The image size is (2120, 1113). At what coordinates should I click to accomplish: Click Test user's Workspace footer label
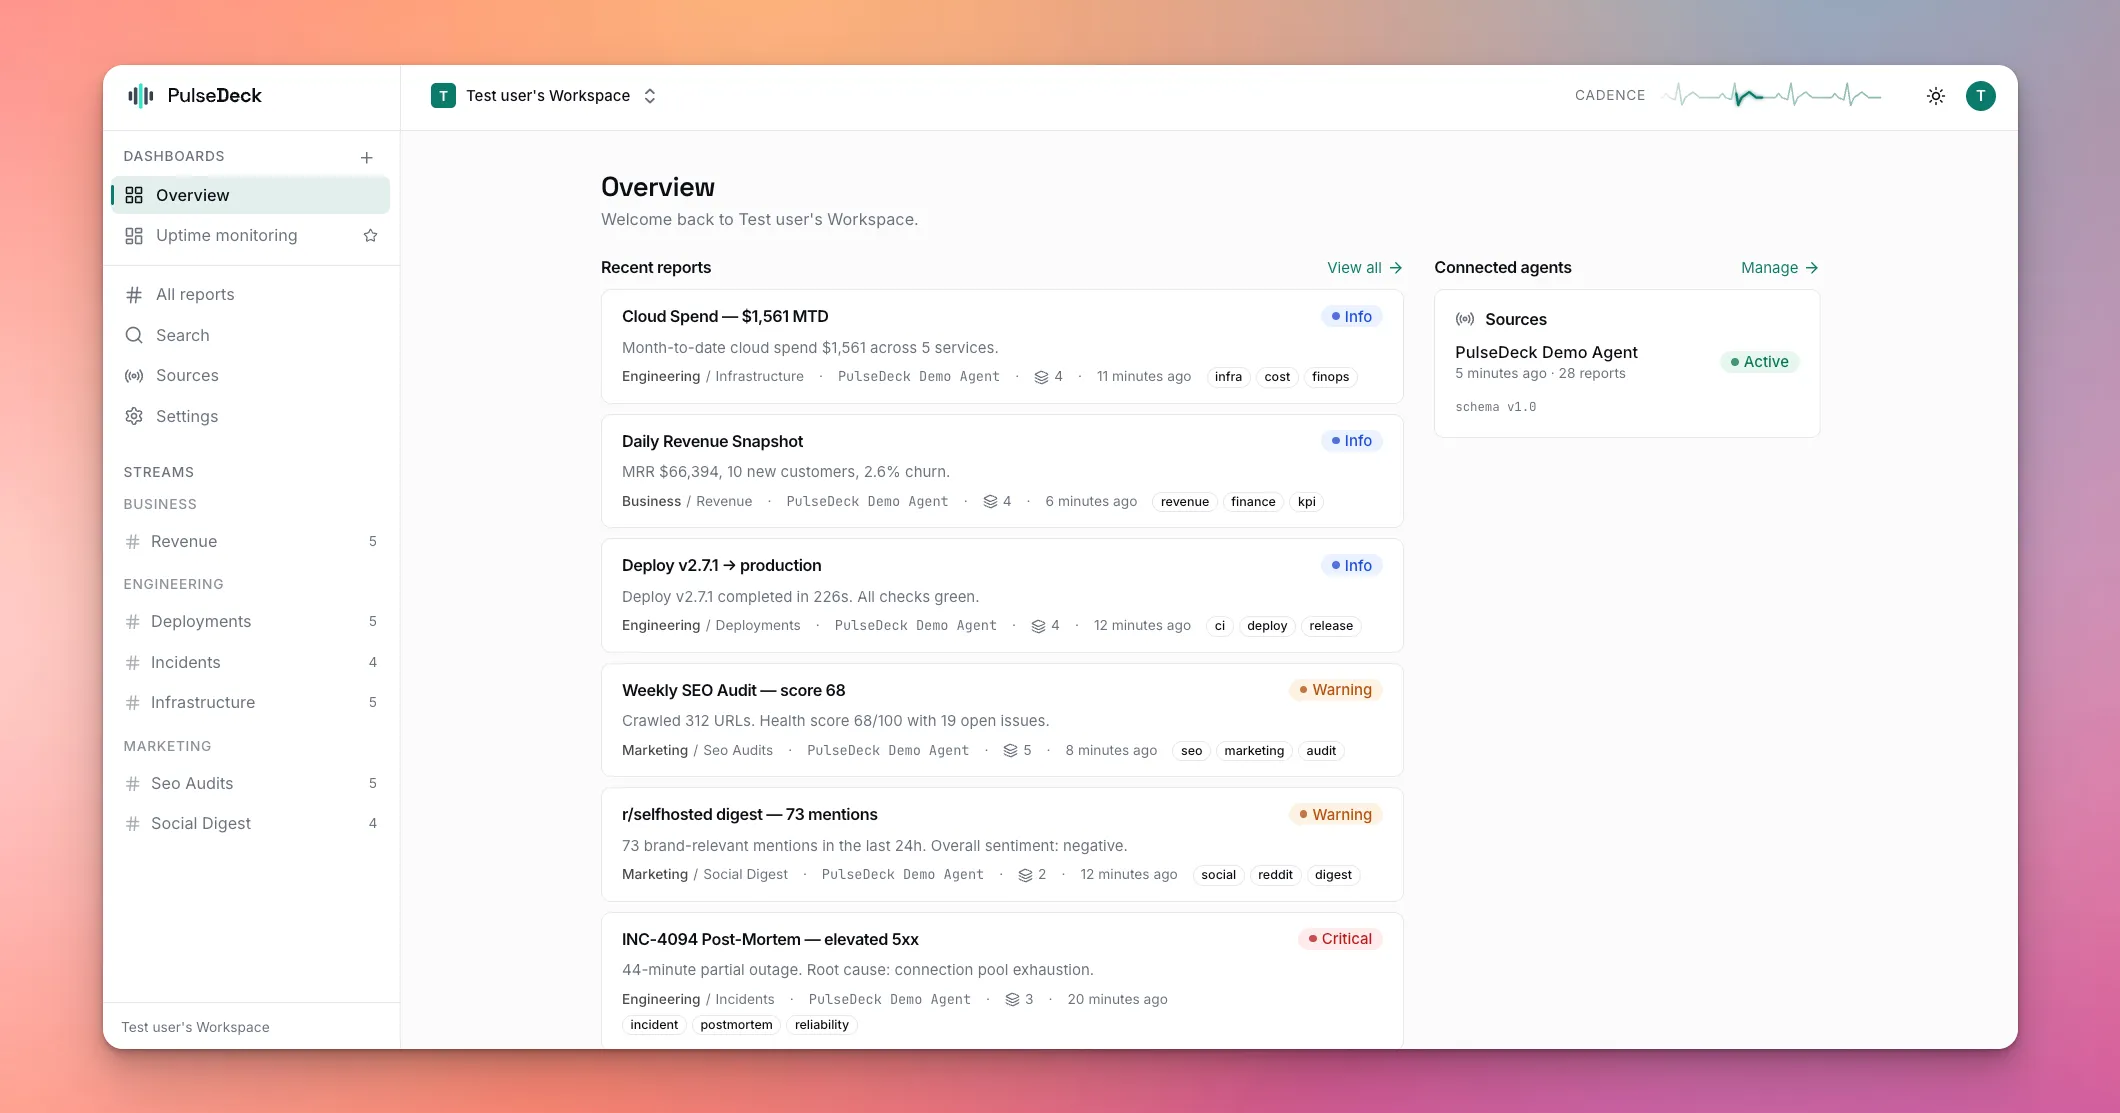(196, 1027)
